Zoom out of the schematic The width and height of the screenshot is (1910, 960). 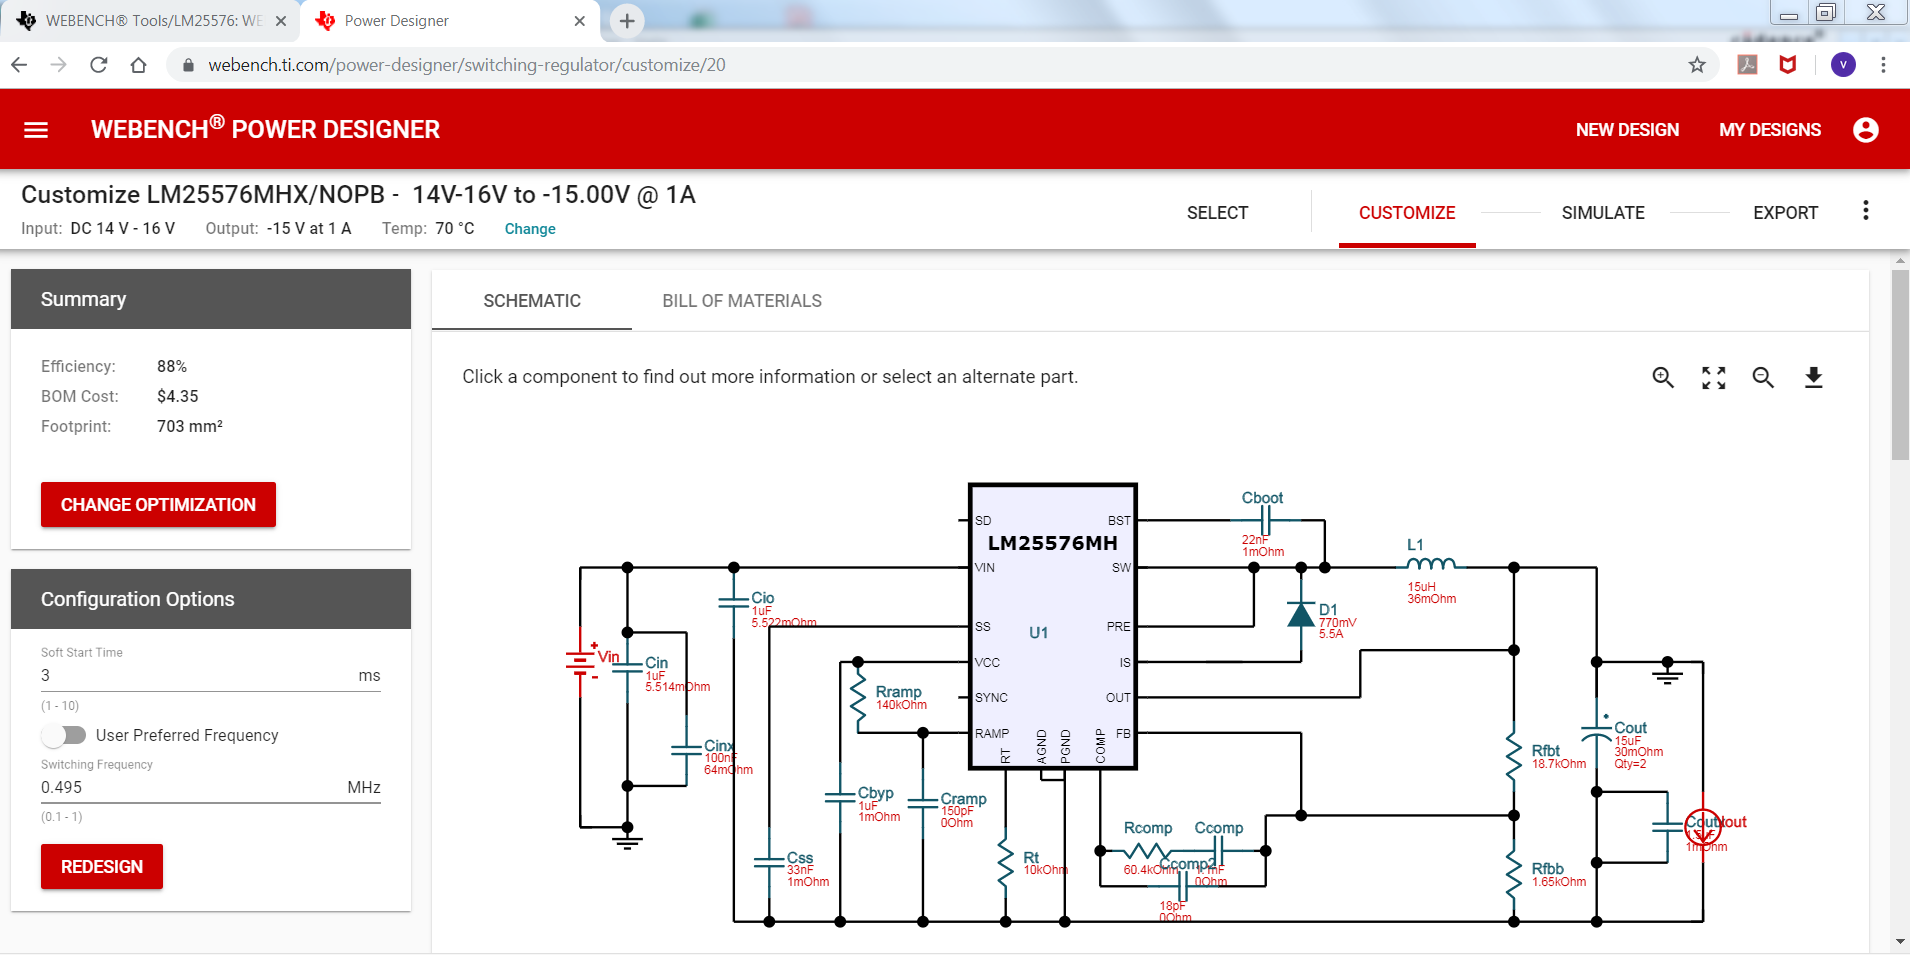tap(1763, 377)
